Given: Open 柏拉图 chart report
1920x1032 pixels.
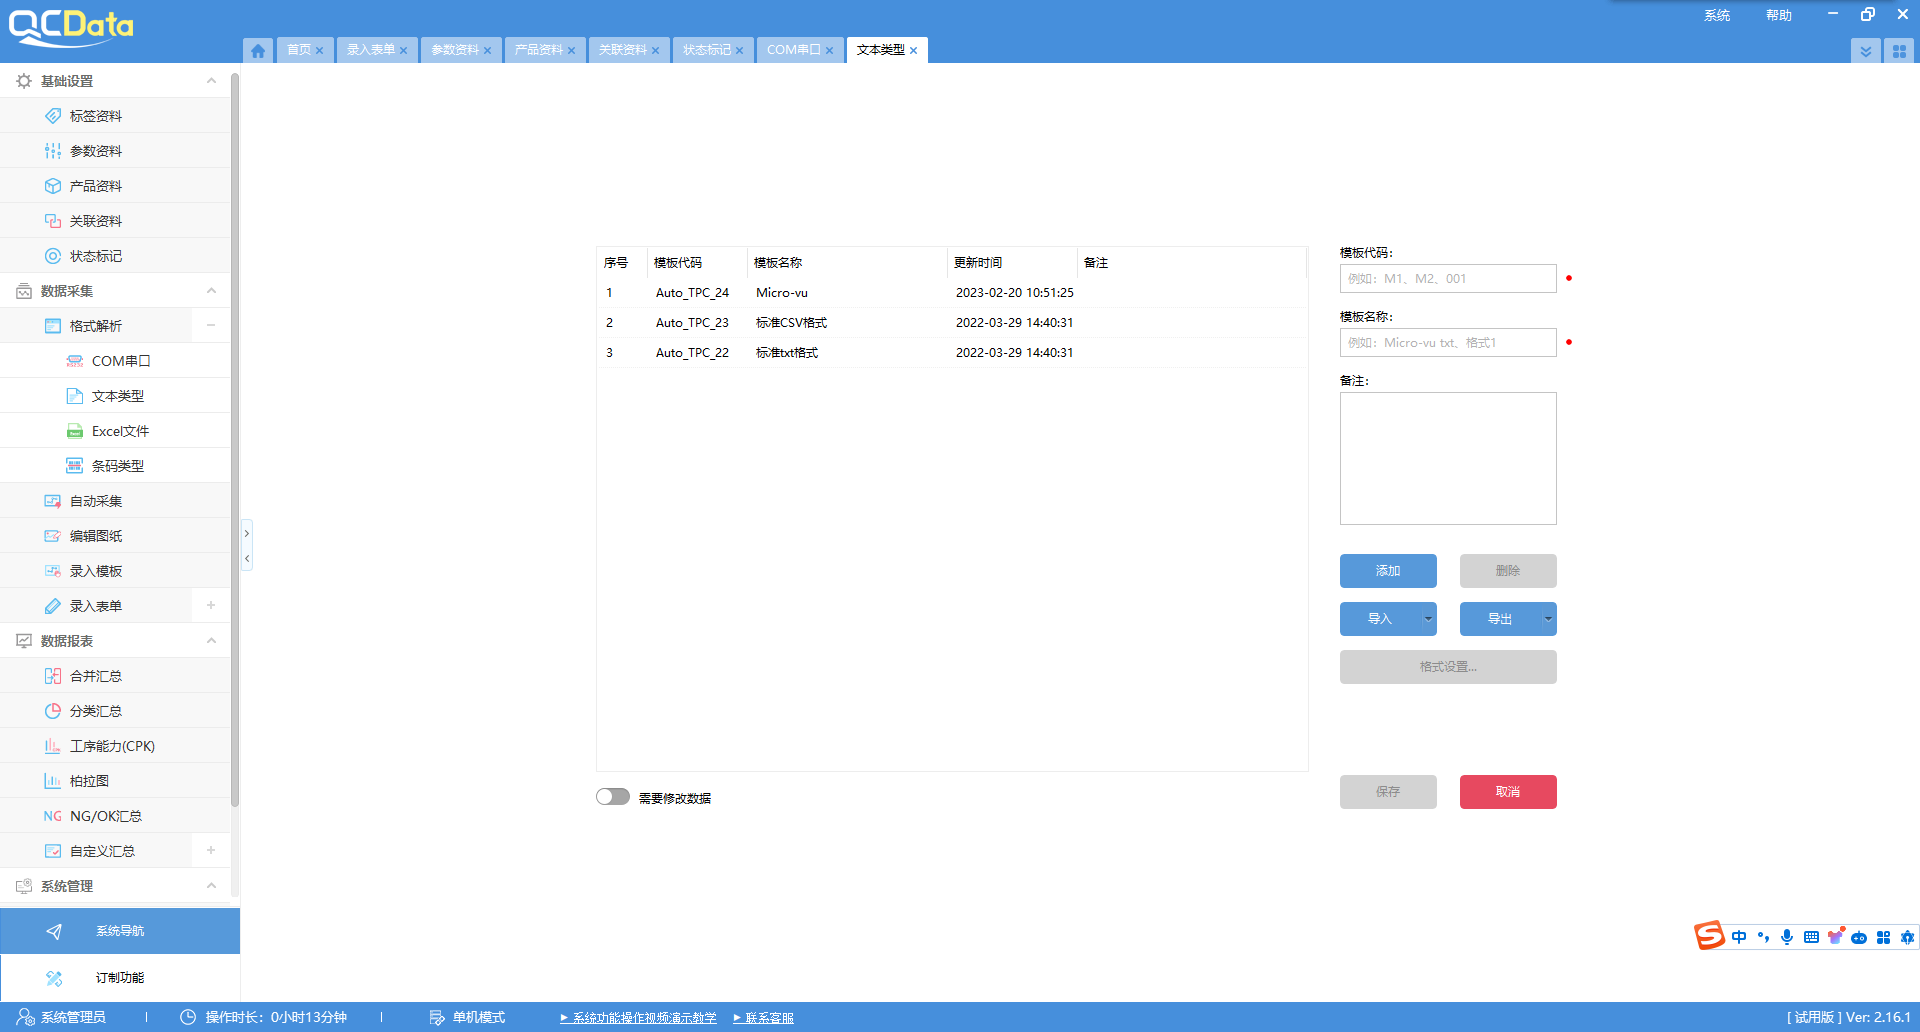Looking at the screenshot, I should [x=89, y=781].
